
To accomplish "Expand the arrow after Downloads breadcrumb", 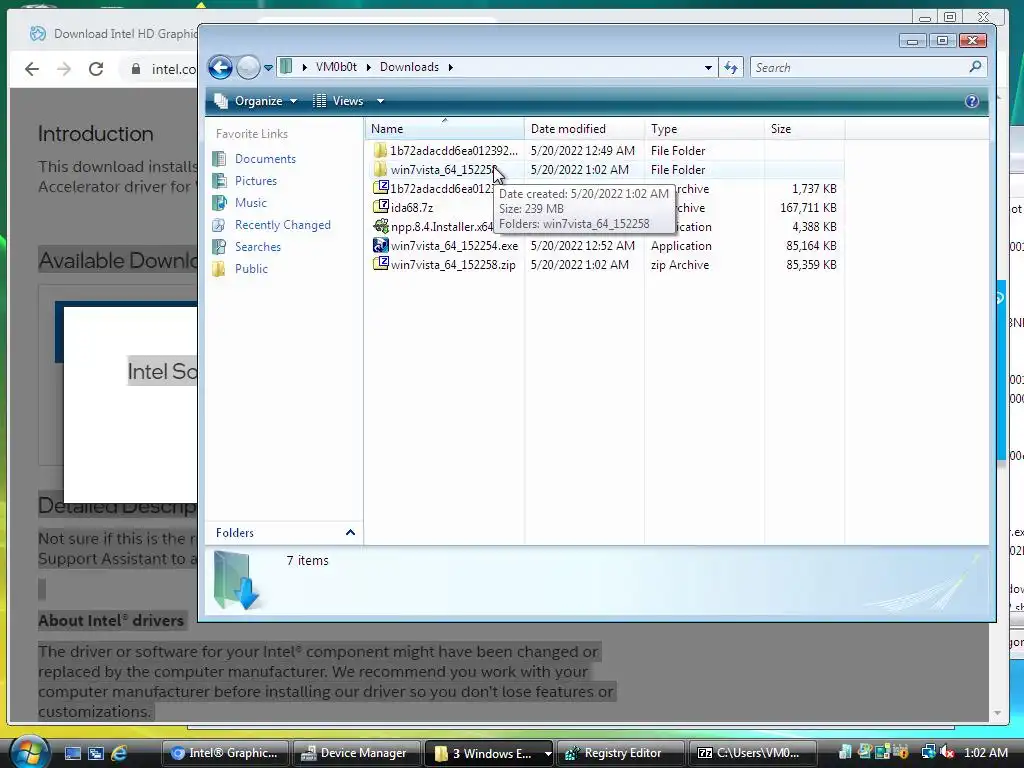I will tap(450, 67).
